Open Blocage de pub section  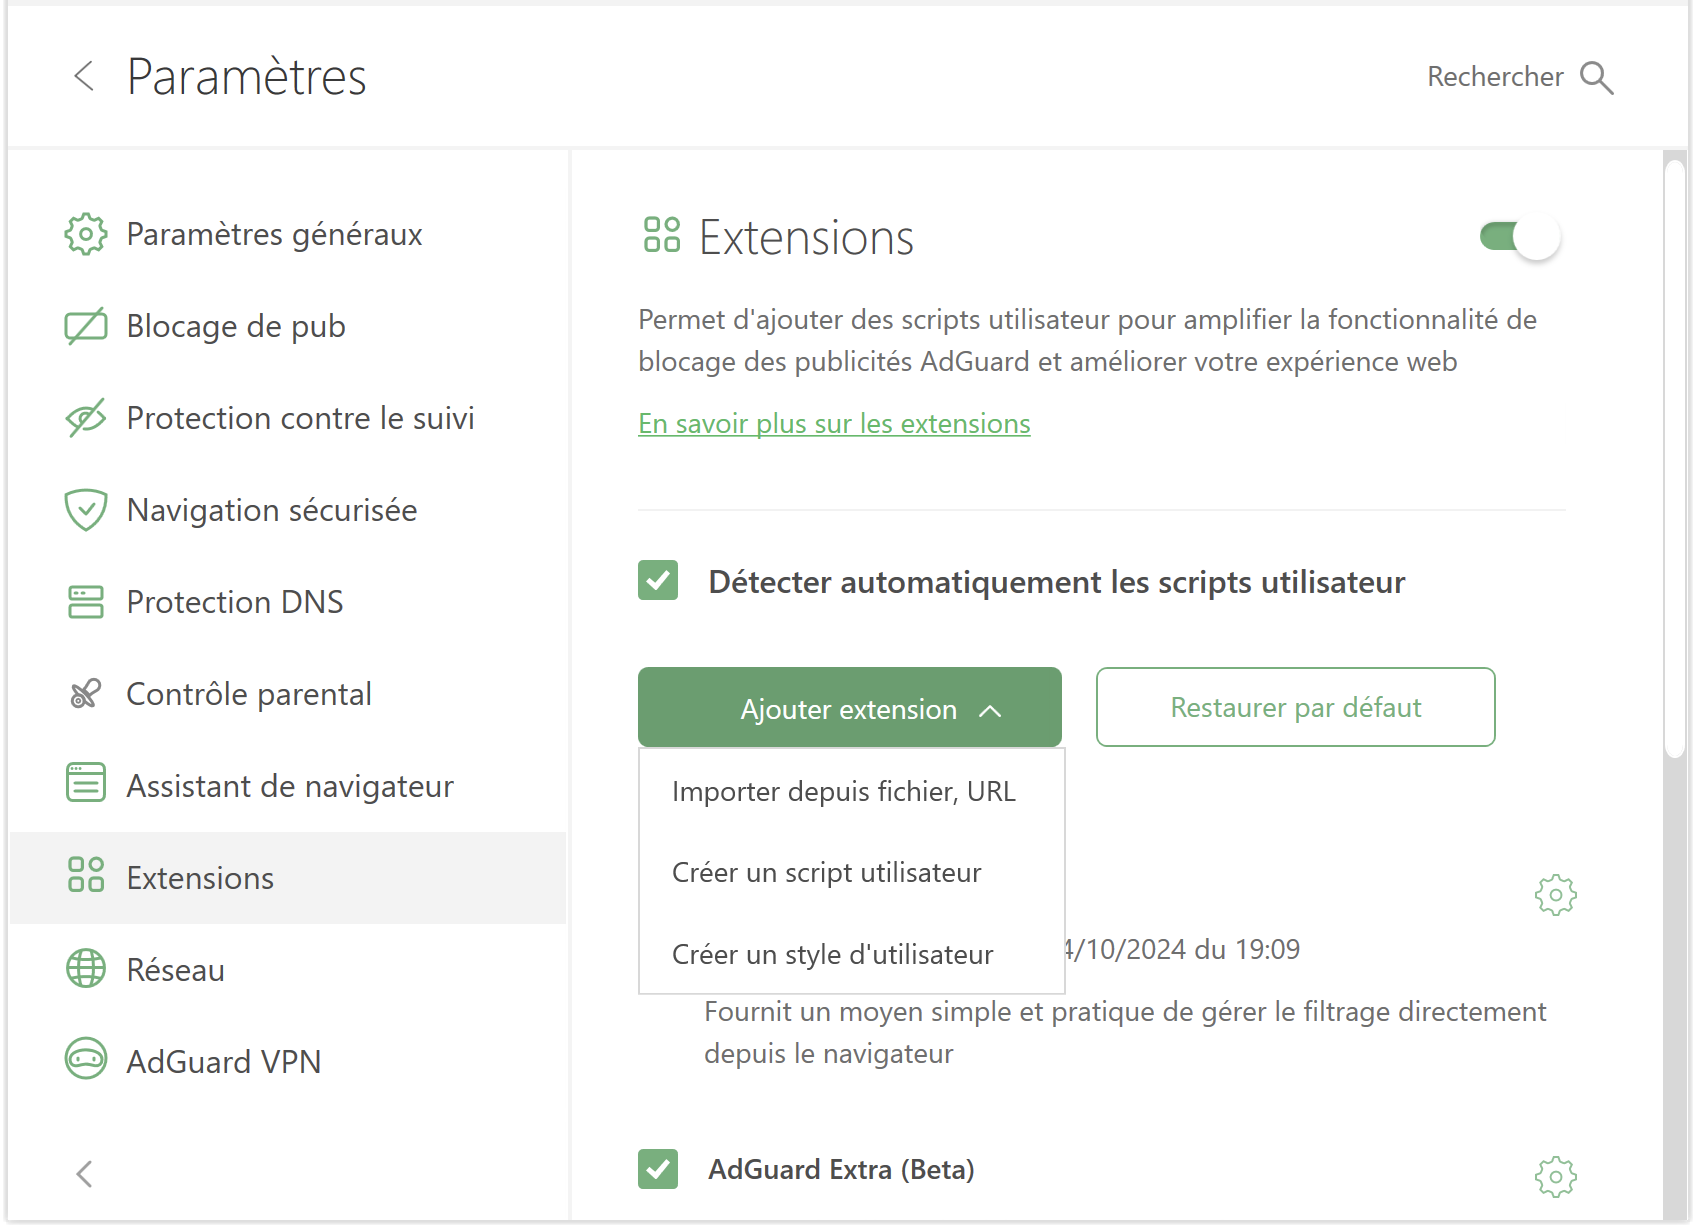(x=288, y=326)
